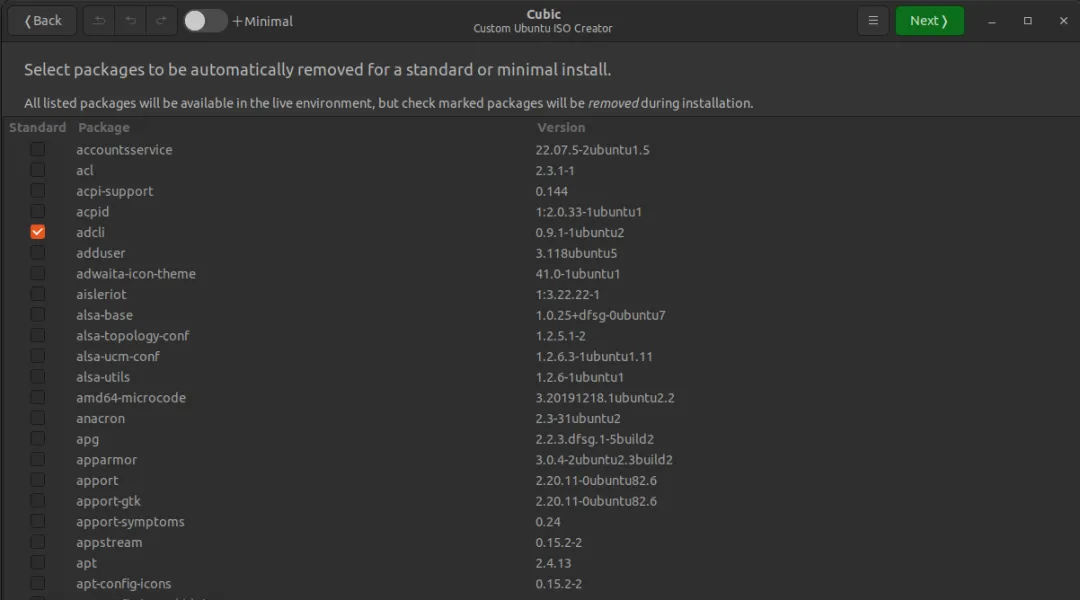Tick the alsa-utils checkbox
Viewport: 1080px width, 600px height.
[38, 377]
